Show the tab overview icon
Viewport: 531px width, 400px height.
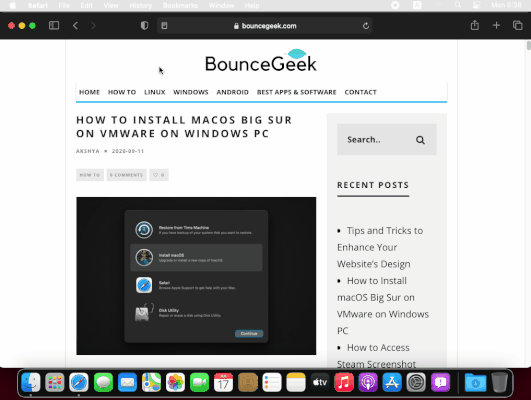coord(517,25)
